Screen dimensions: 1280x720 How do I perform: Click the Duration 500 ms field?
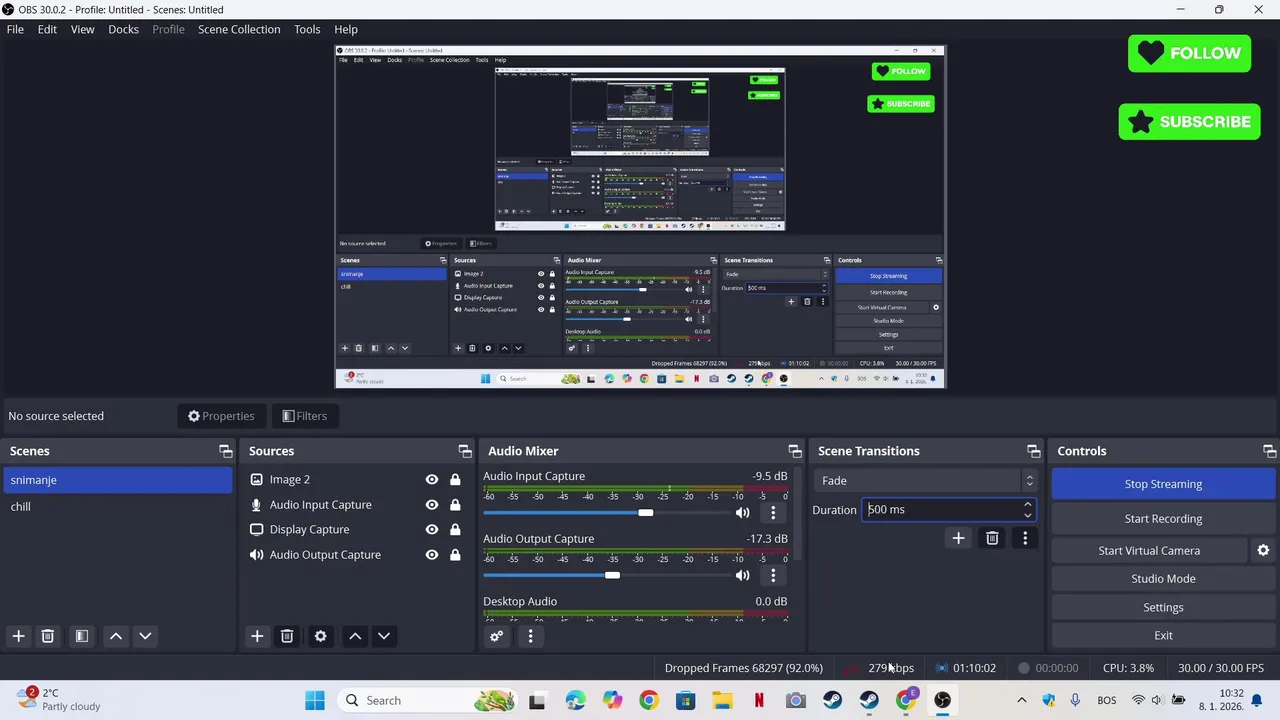click(948, 510)
